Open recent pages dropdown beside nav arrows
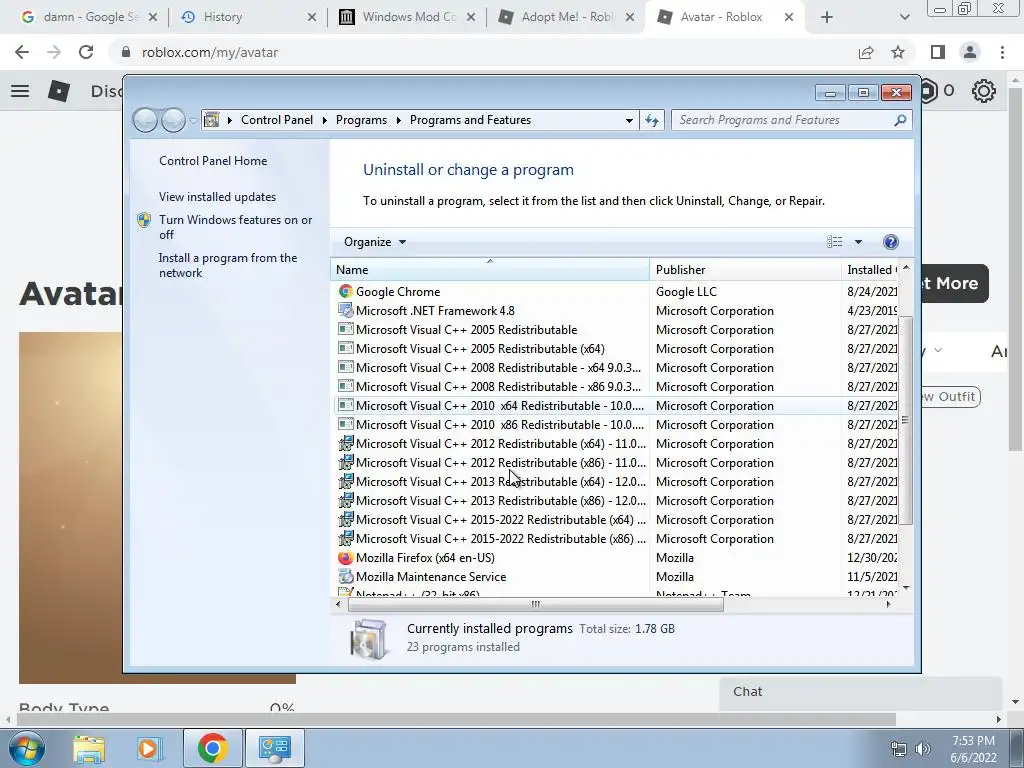This screenshot has height=768, width=1024. click(x=193, y=120)
